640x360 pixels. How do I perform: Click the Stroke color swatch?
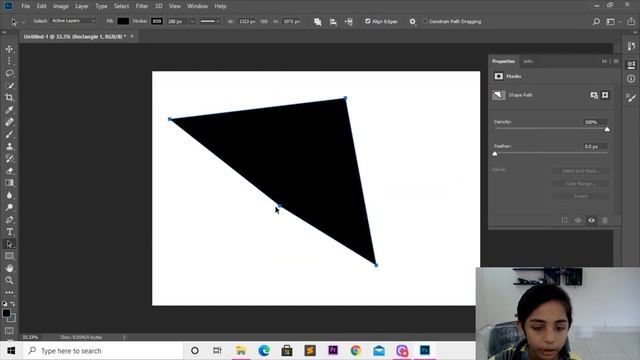coord(157,21)
